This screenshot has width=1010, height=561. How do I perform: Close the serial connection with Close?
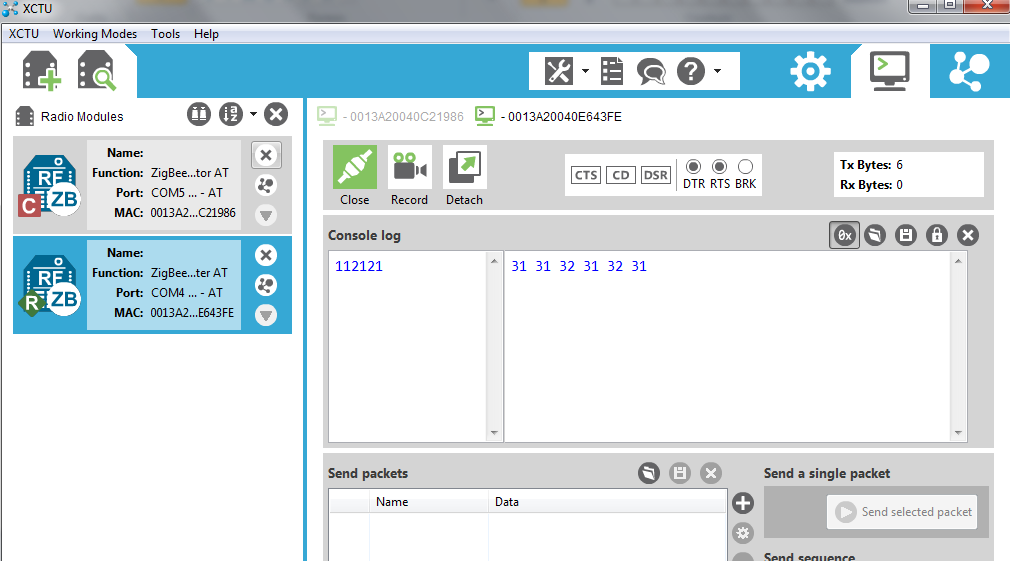(355, 176)
